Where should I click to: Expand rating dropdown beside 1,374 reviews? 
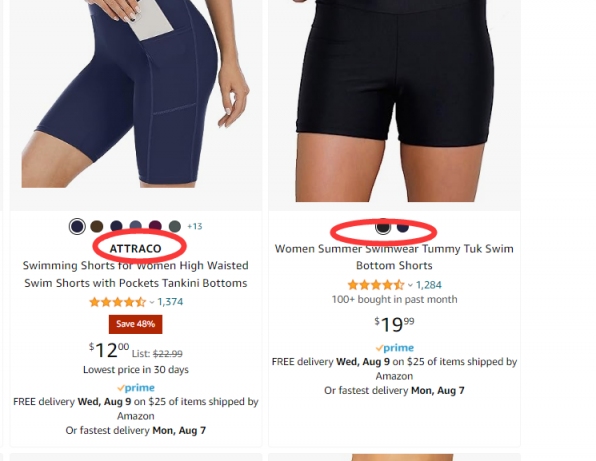(x=152, y=303)
